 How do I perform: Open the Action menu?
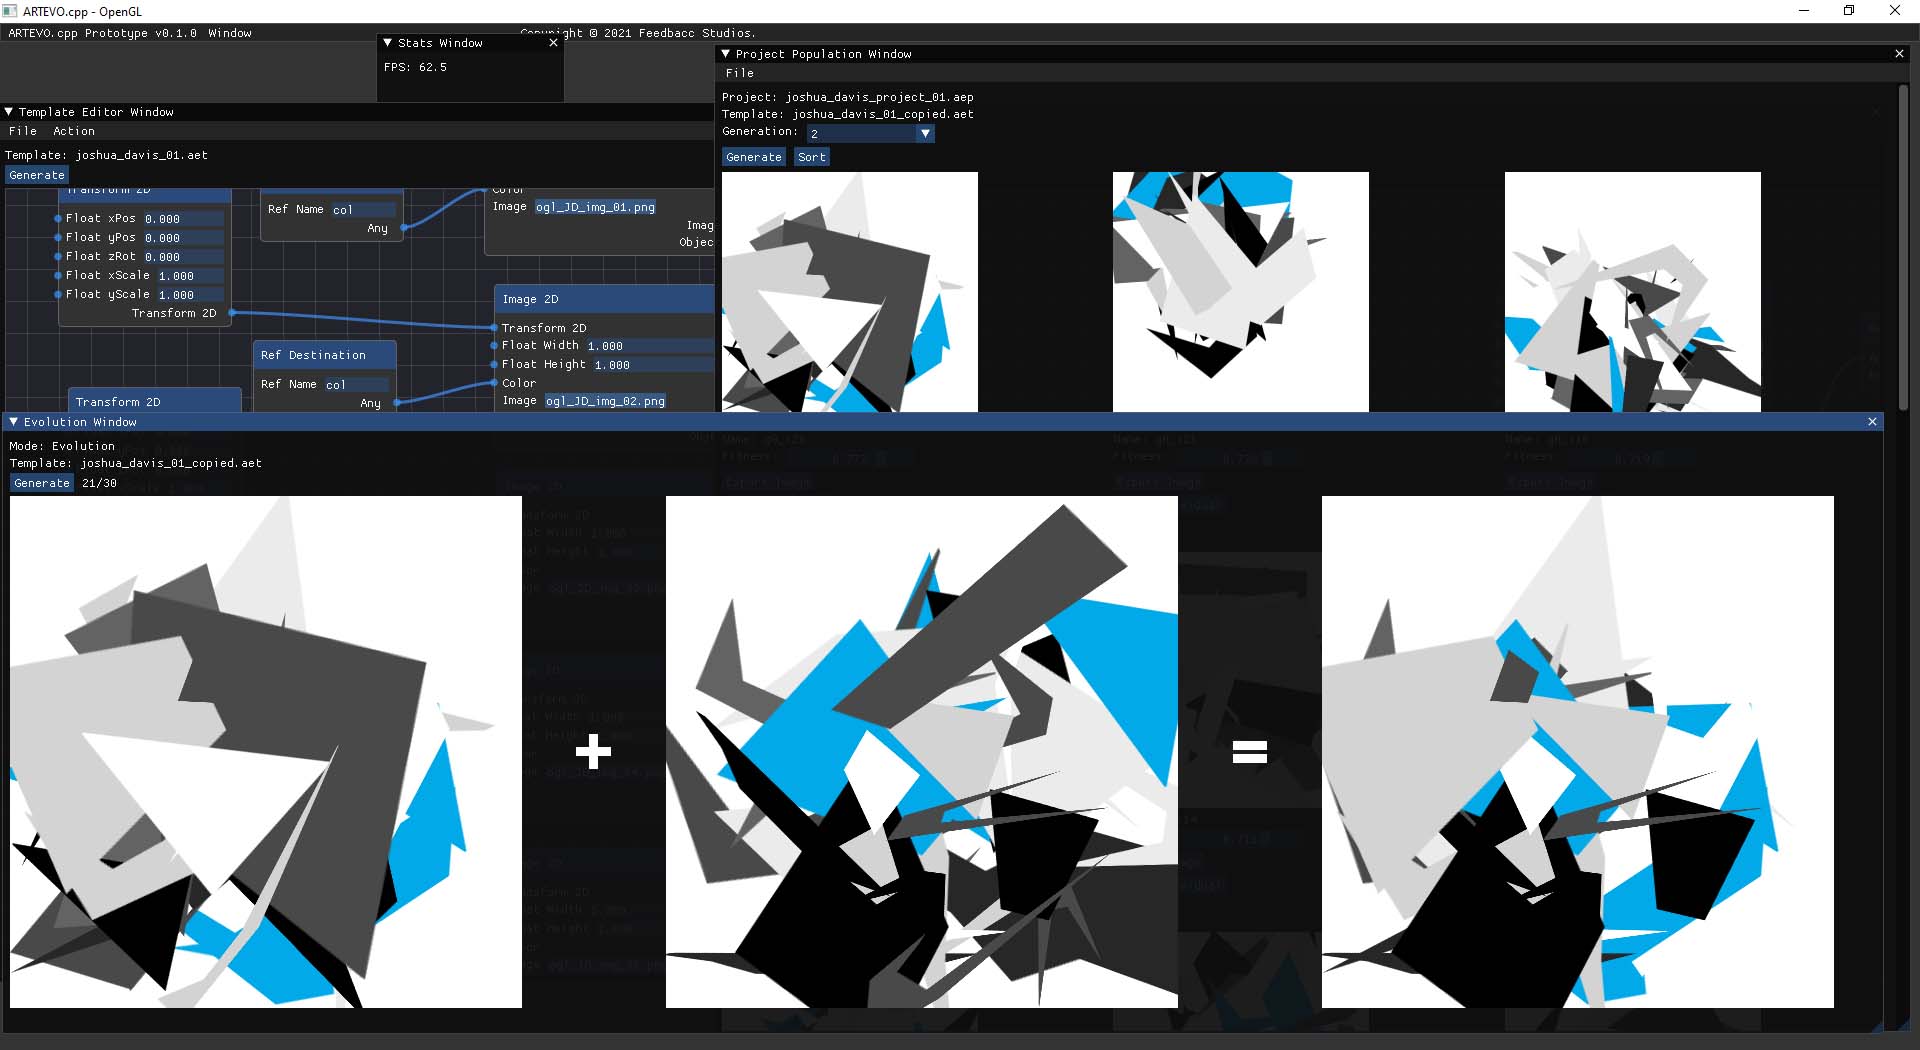tap(74, 131)
